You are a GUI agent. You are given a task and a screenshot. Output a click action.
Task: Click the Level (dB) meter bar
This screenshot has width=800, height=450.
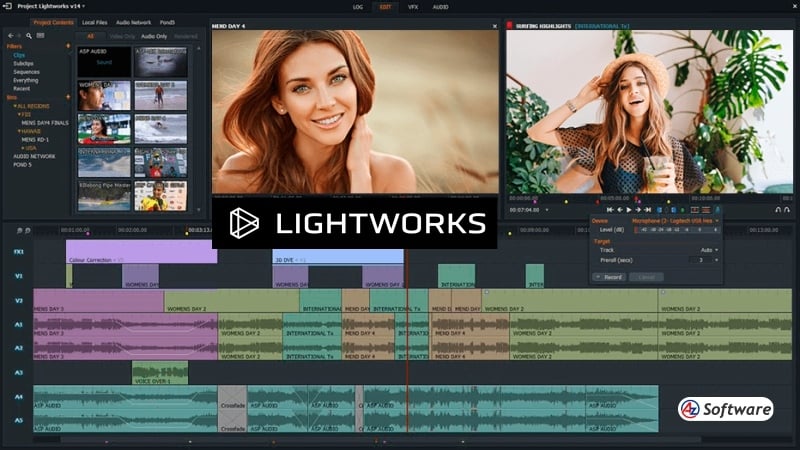click(678, 230)
